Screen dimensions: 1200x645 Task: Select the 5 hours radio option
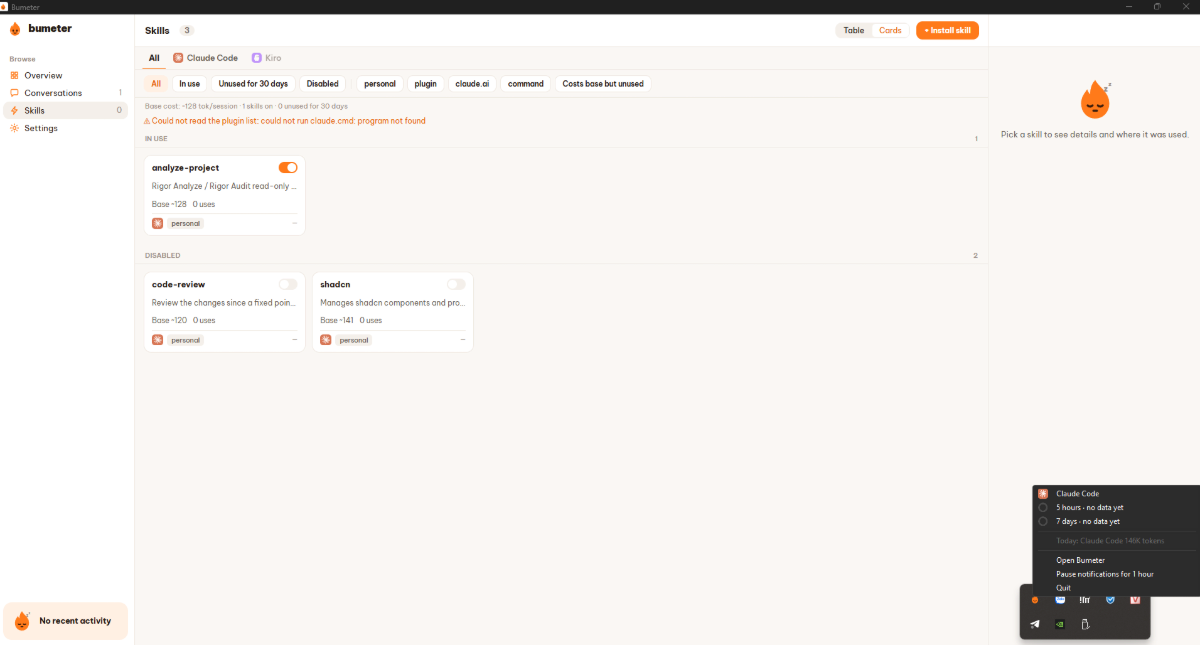pyautogui.click(x=1043, y=507)
